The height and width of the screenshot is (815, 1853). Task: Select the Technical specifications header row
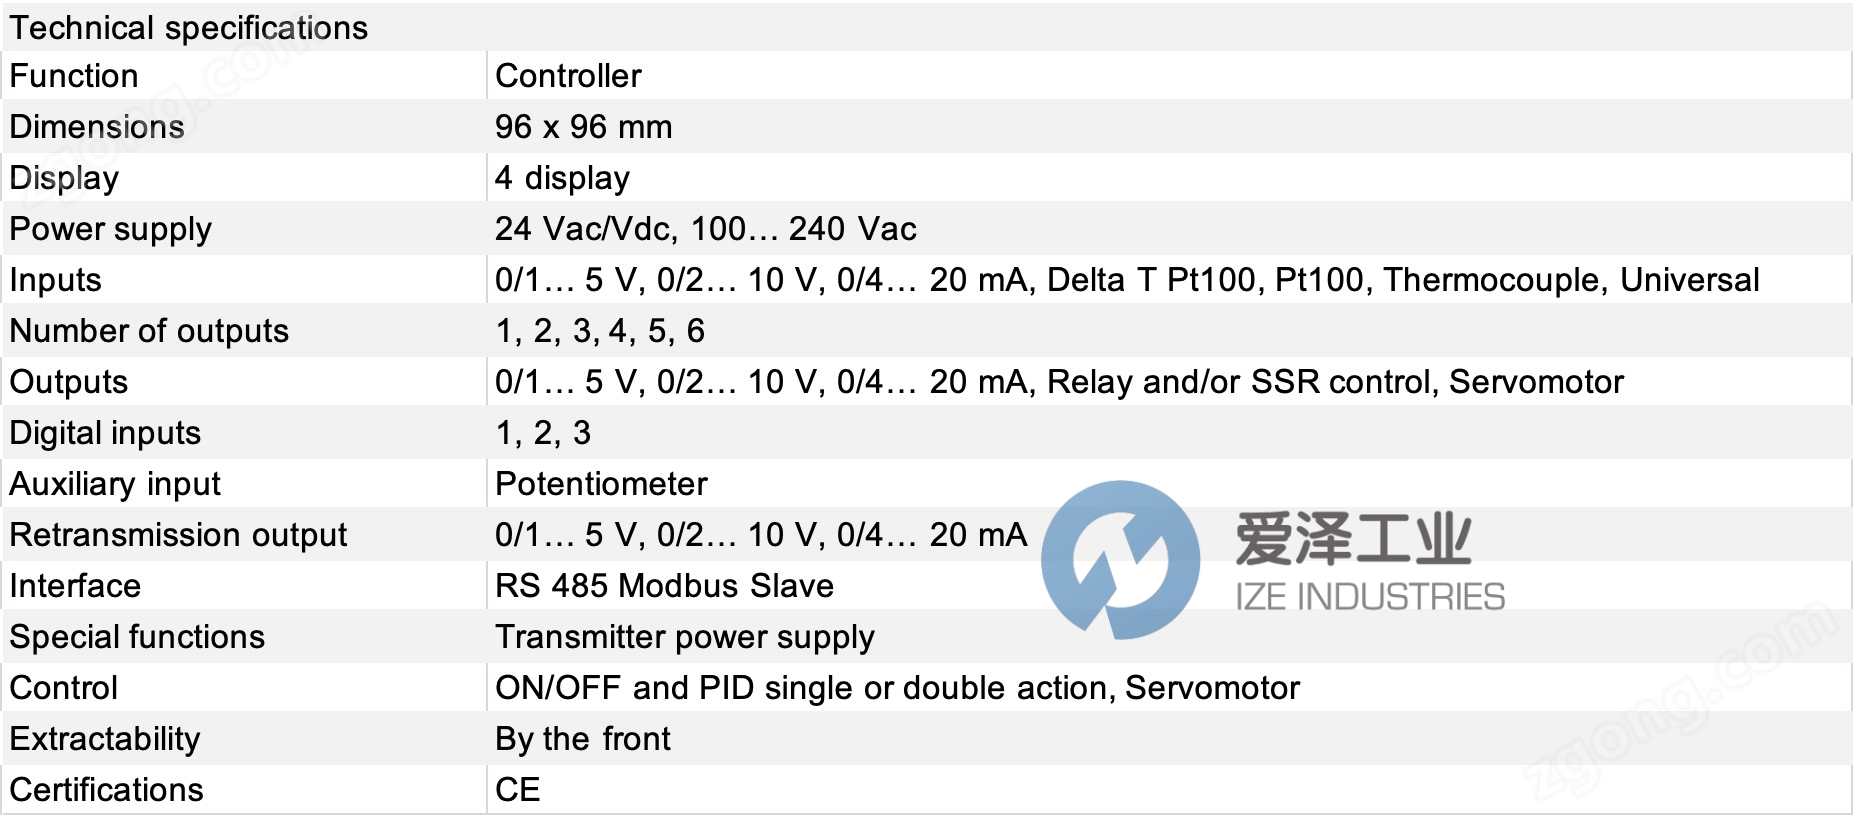(926, 27)
